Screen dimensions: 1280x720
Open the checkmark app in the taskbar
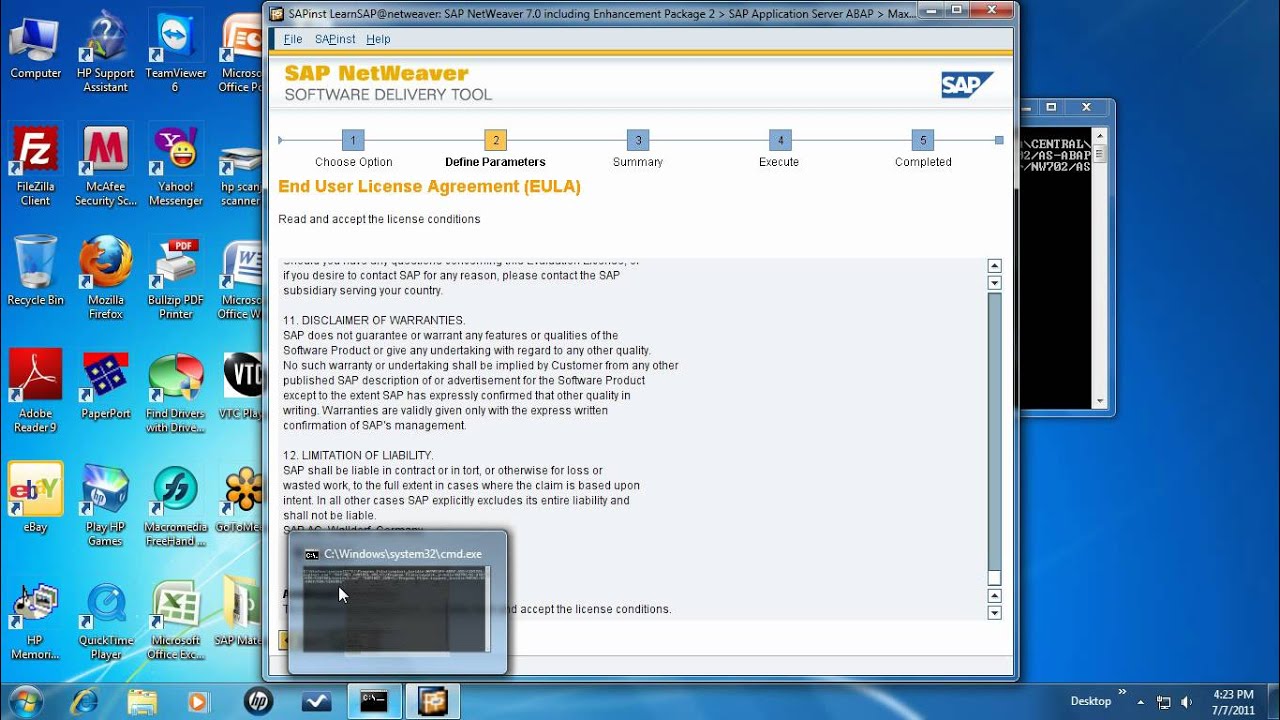coord(316,701)
